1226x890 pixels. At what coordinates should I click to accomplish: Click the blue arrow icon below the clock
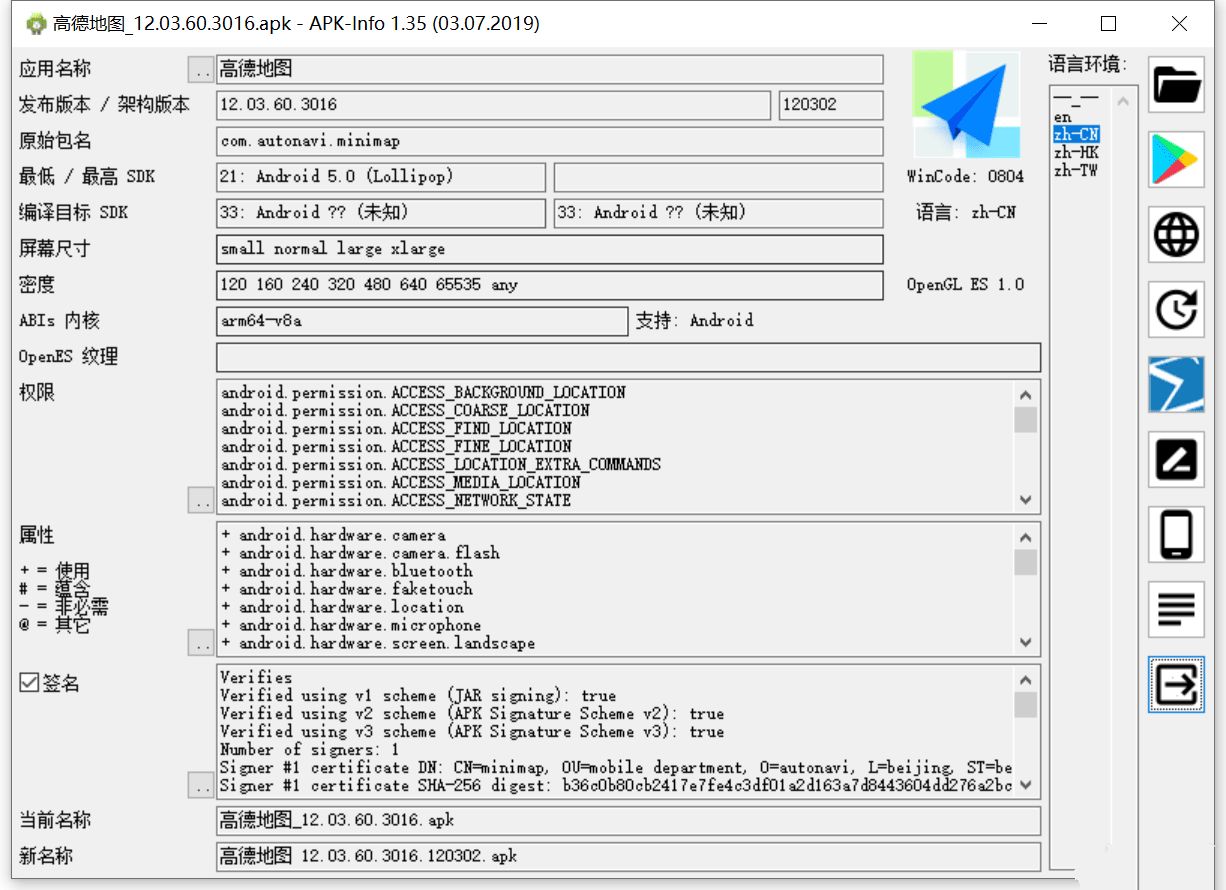click(x=1176, y=385)
